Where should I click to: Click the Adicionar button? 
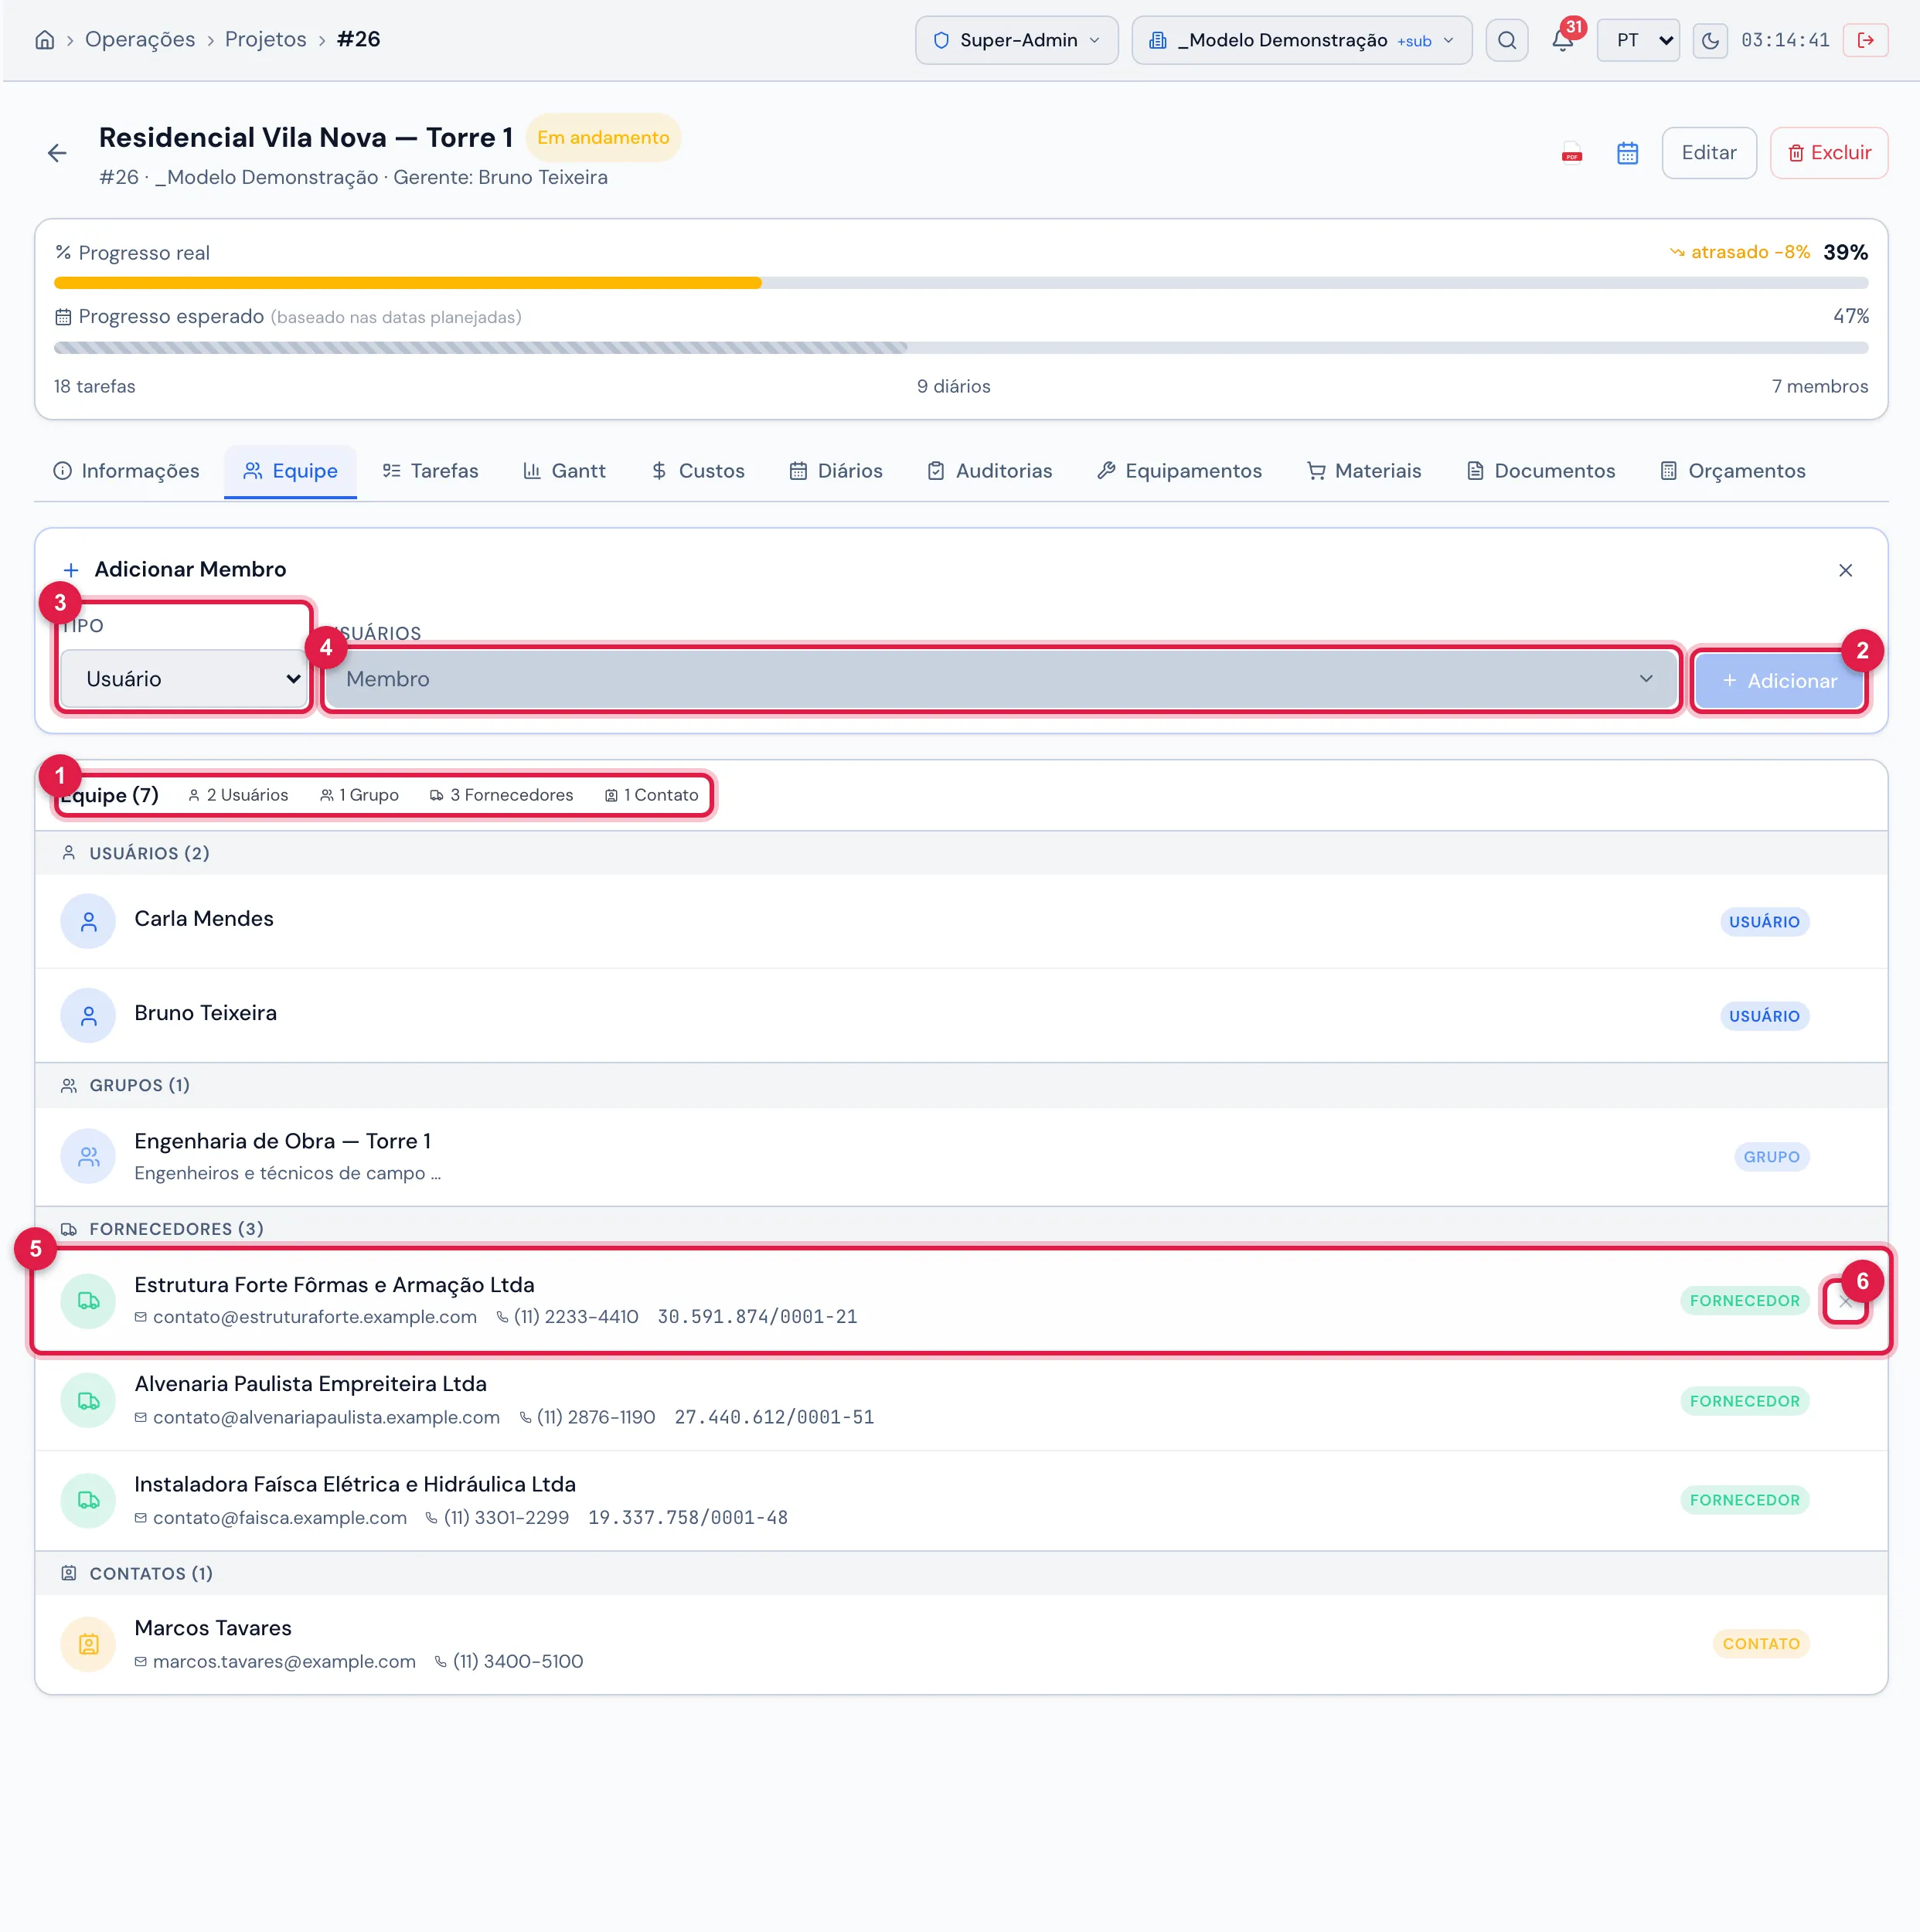point(1779,681)
